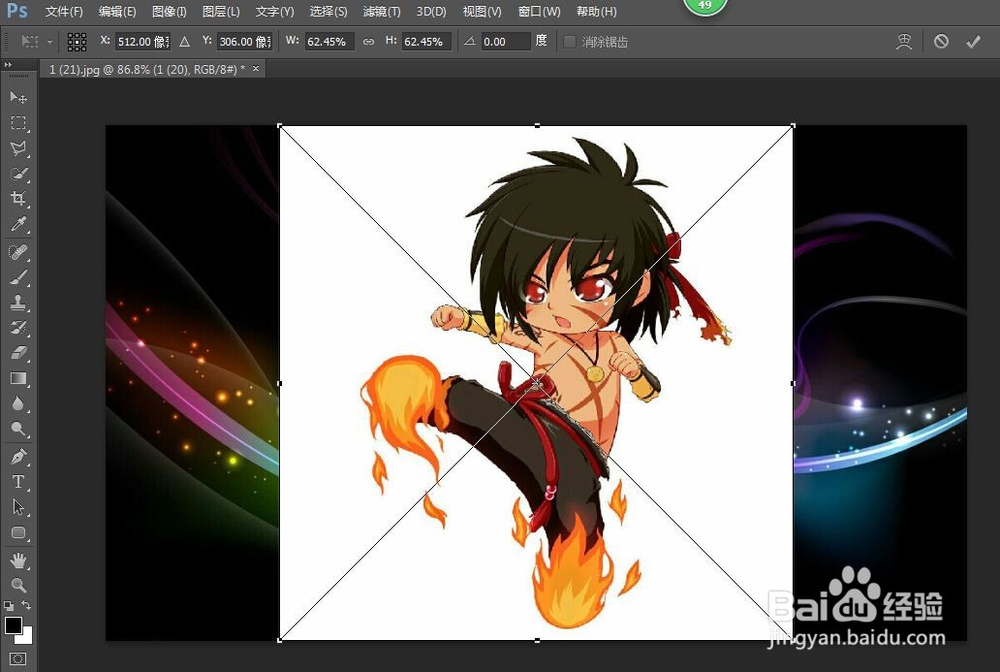Cancel the transform
The height and width of the screenshot is (672, 1000).
941,42
